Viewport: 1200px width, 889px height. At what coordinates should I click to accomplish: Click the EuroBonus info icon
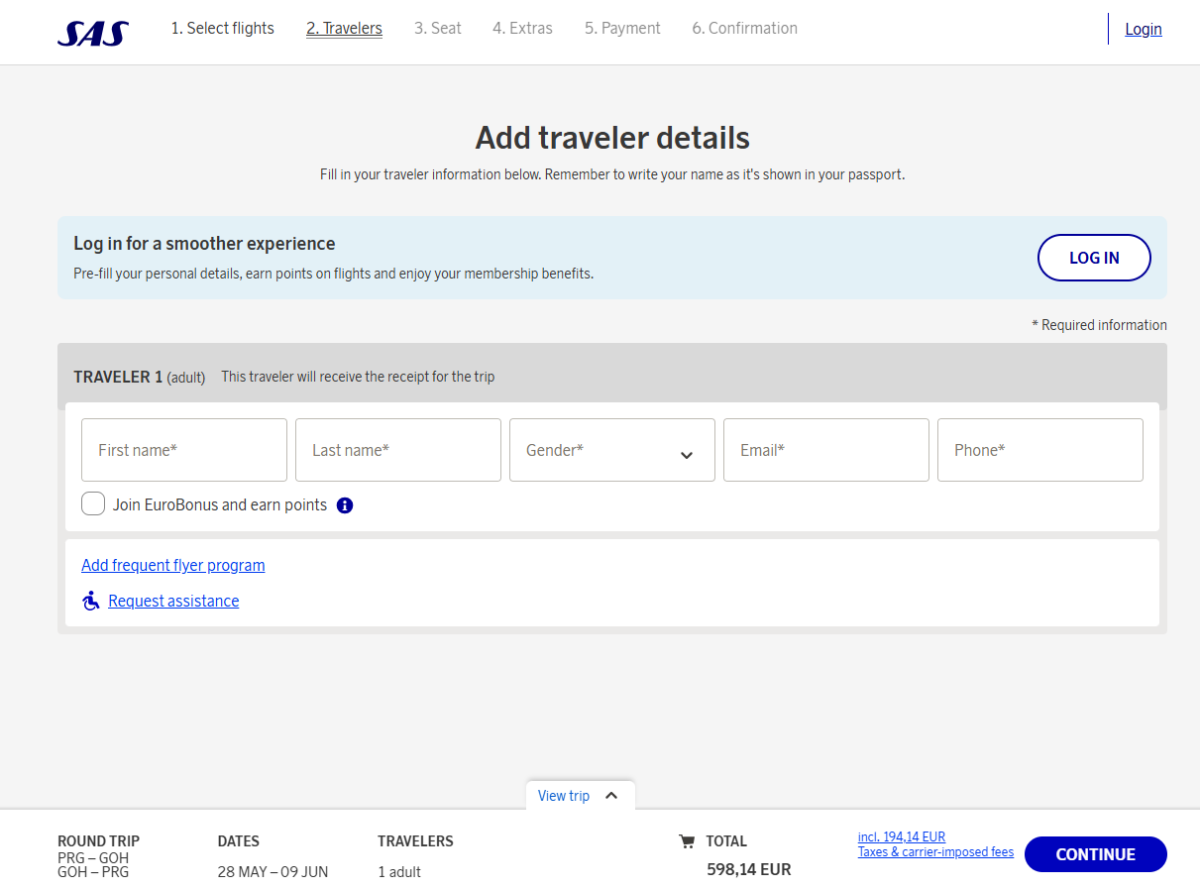pyautogui.click(x=345, y=505)
